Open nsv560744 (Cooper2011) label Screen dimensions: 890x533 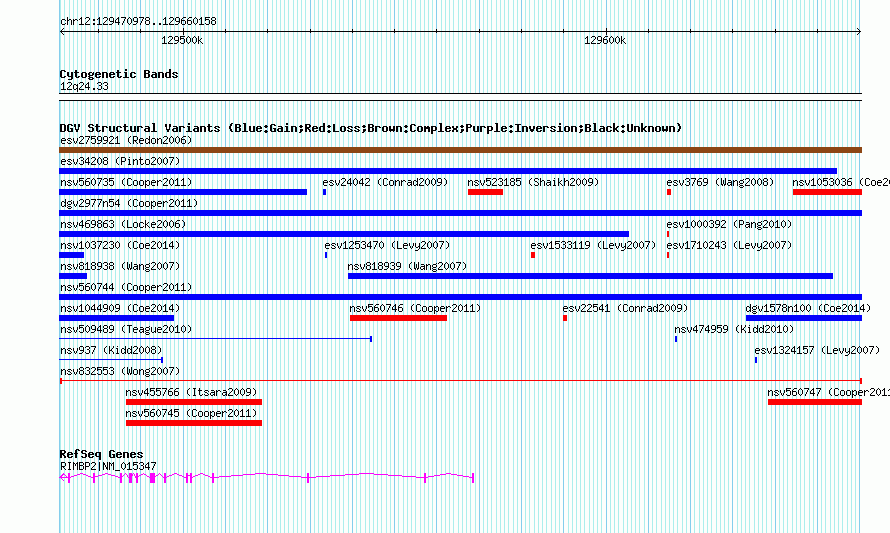126,287
